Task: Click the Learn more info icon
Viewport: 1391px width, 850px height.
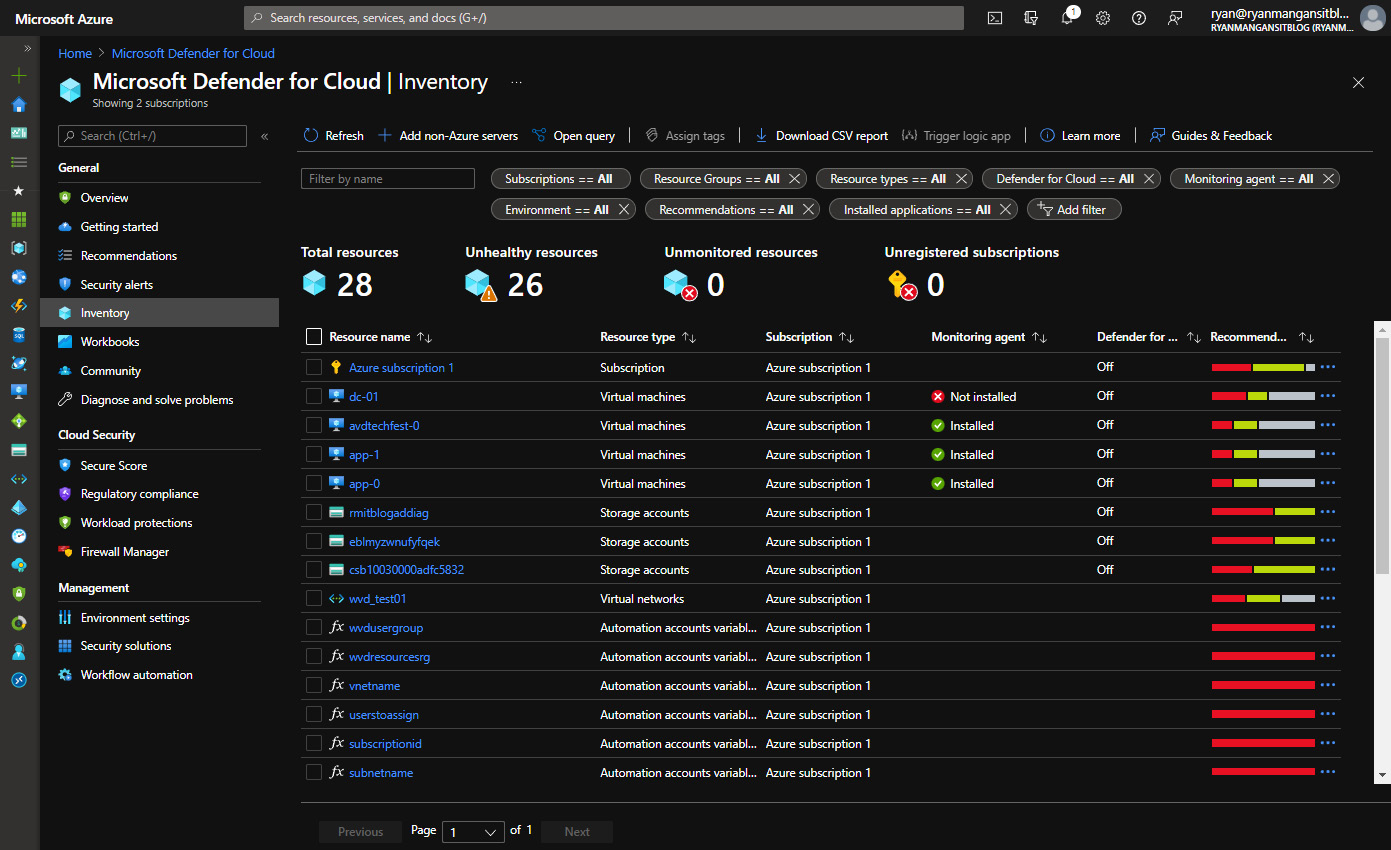Action: [1047, 135]
